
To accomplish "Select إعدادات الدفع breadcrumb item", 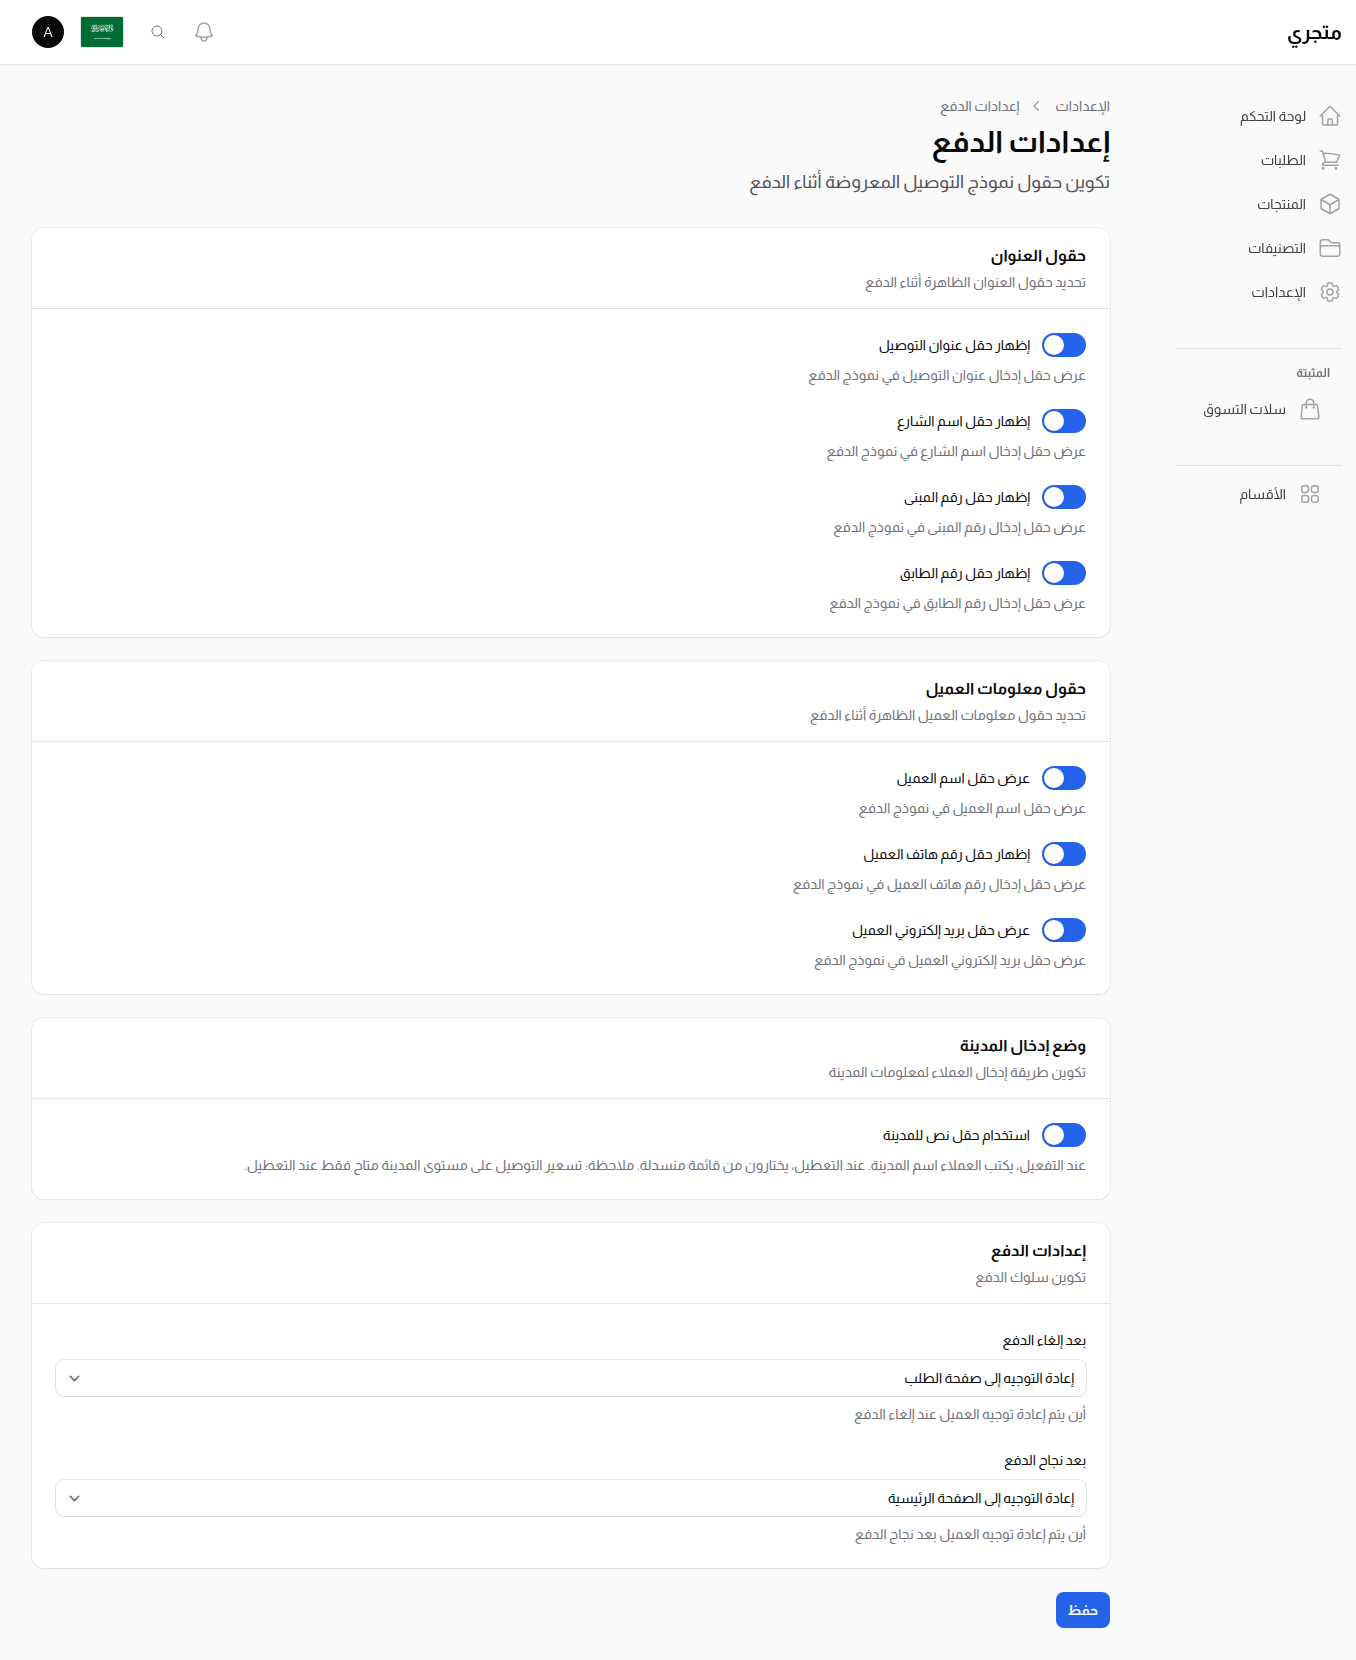I will (x=978, y=106).
